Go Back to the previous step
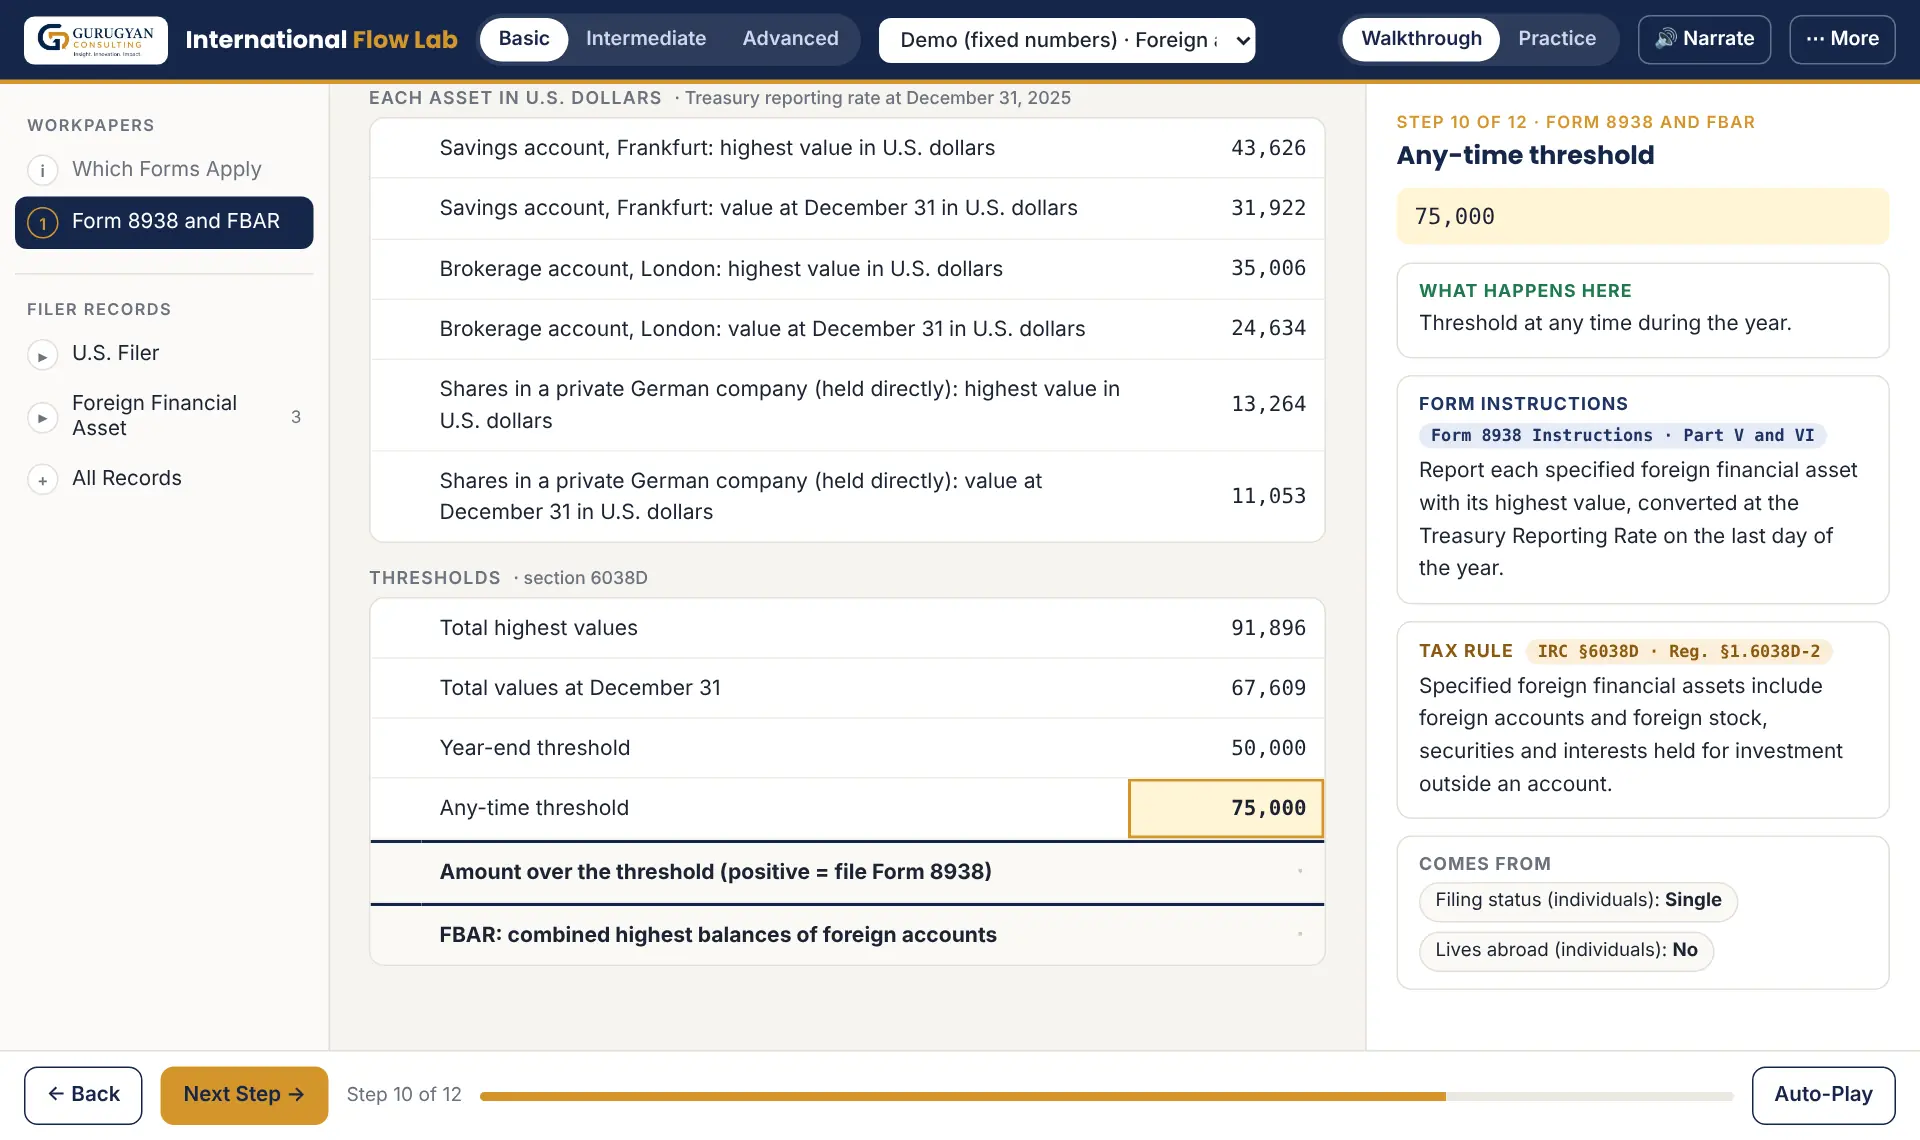1920x1140 pixels. [x=83, y=1095]
